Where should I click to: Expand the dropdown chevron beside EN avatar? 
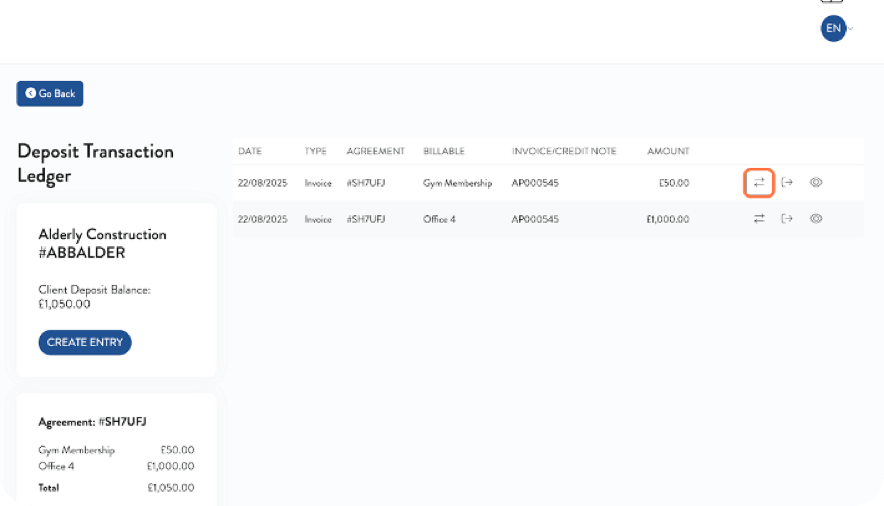pyautogui.click(x=851, y=29)
